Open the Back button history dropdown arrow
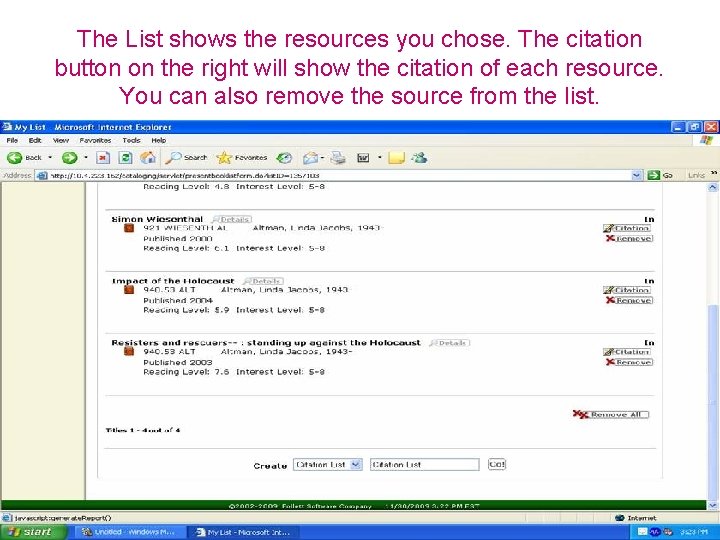This screenshot has height=540, width=720. (x=50, y=158)
